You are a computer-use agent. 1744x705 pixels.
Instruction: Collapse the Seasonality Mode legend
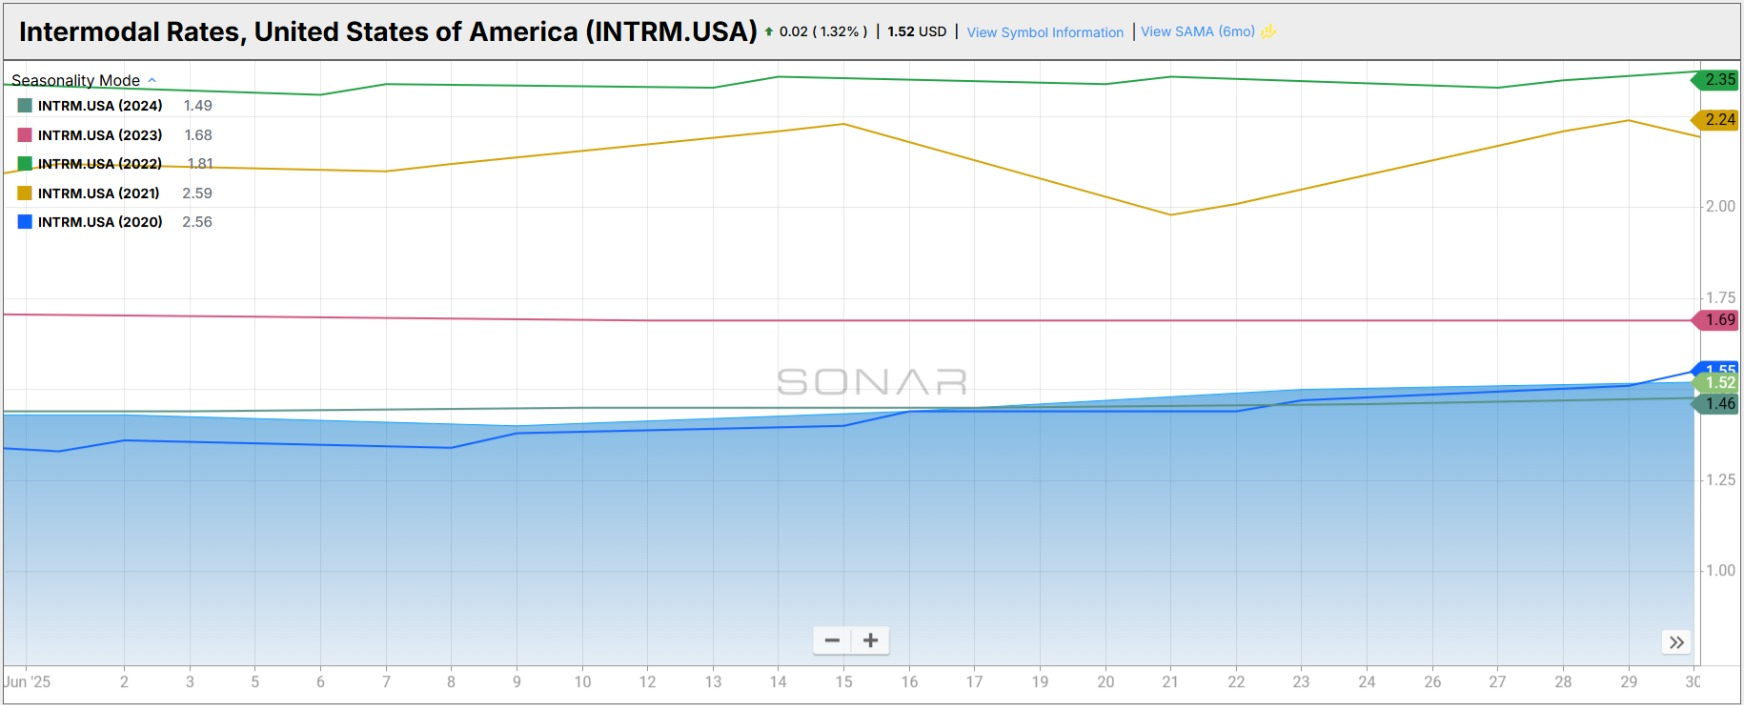[76, 80]
